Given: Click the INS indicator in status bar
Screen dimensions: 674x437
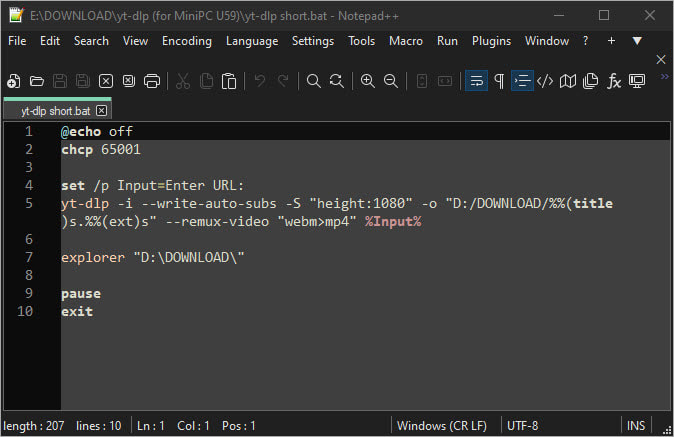Looking at the screenshot, I should 636,426.
